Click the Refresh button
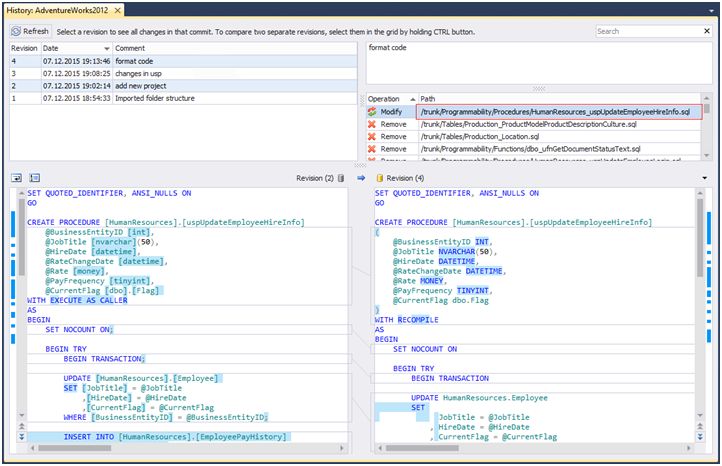The width and height of the screenshot is (722, 466). [30, 31]
